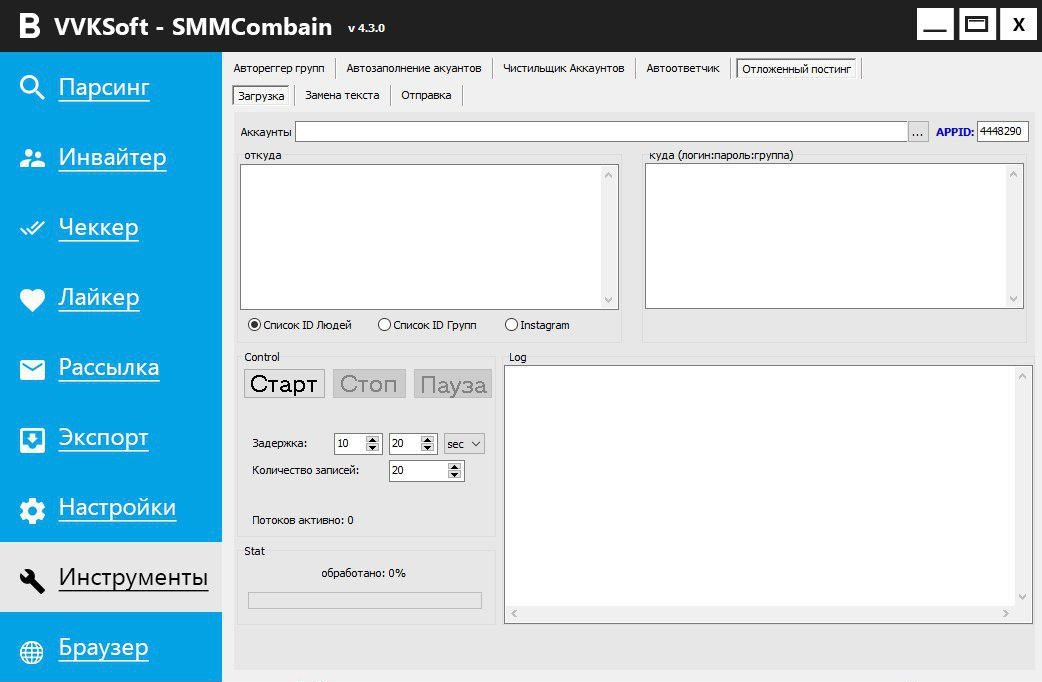1042x682 pixels.
Task: Open the Замена текста sub-tab
Action: (342, 96)
